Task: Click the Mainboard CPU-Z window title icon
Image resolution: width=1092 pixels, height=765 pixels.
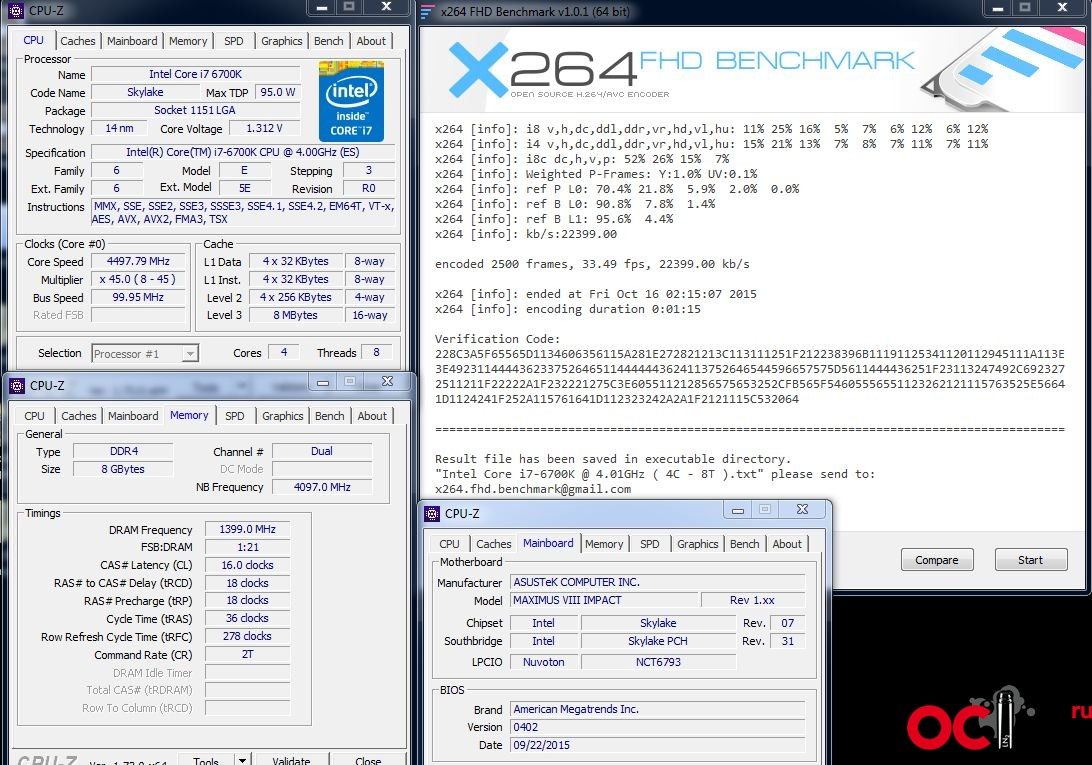Action: point(432,513)
